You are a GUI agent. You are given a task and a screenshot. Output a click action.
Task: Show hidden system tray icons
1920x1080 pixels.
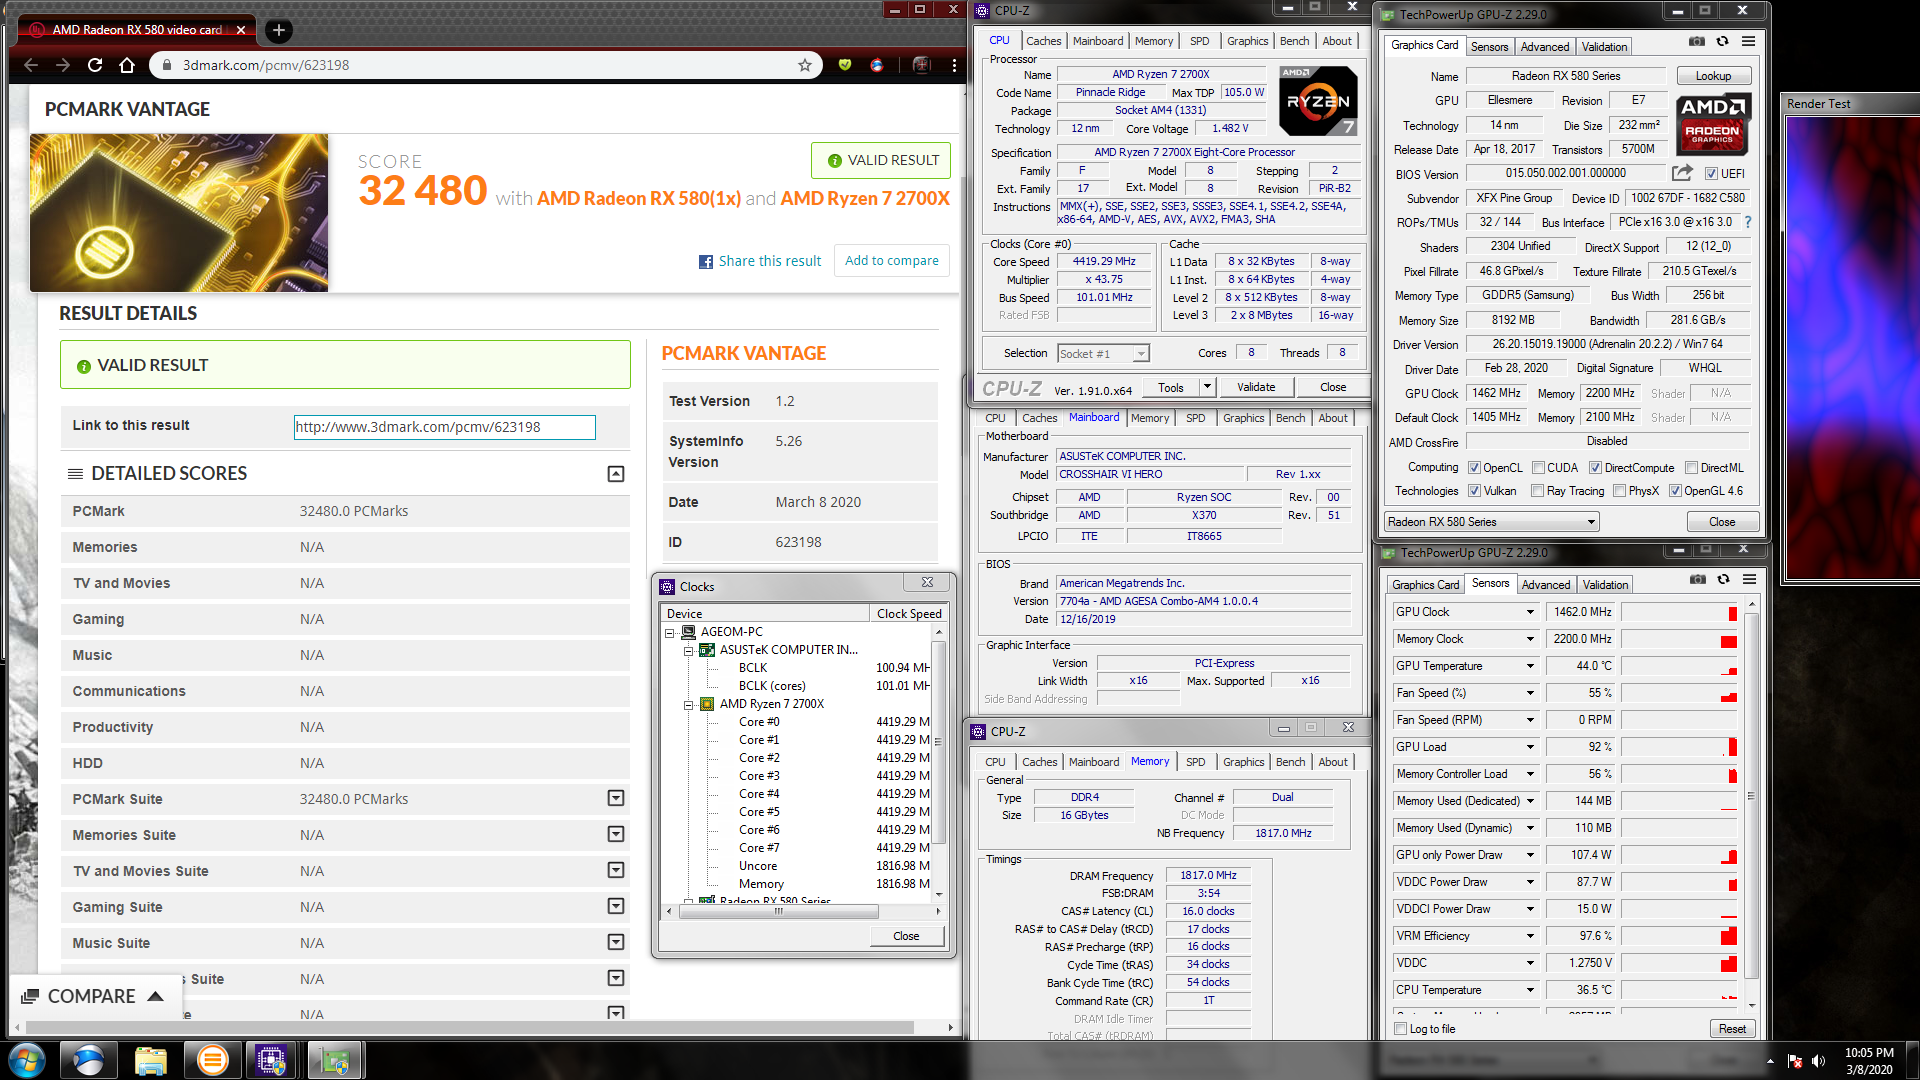pos(1770,1061)
